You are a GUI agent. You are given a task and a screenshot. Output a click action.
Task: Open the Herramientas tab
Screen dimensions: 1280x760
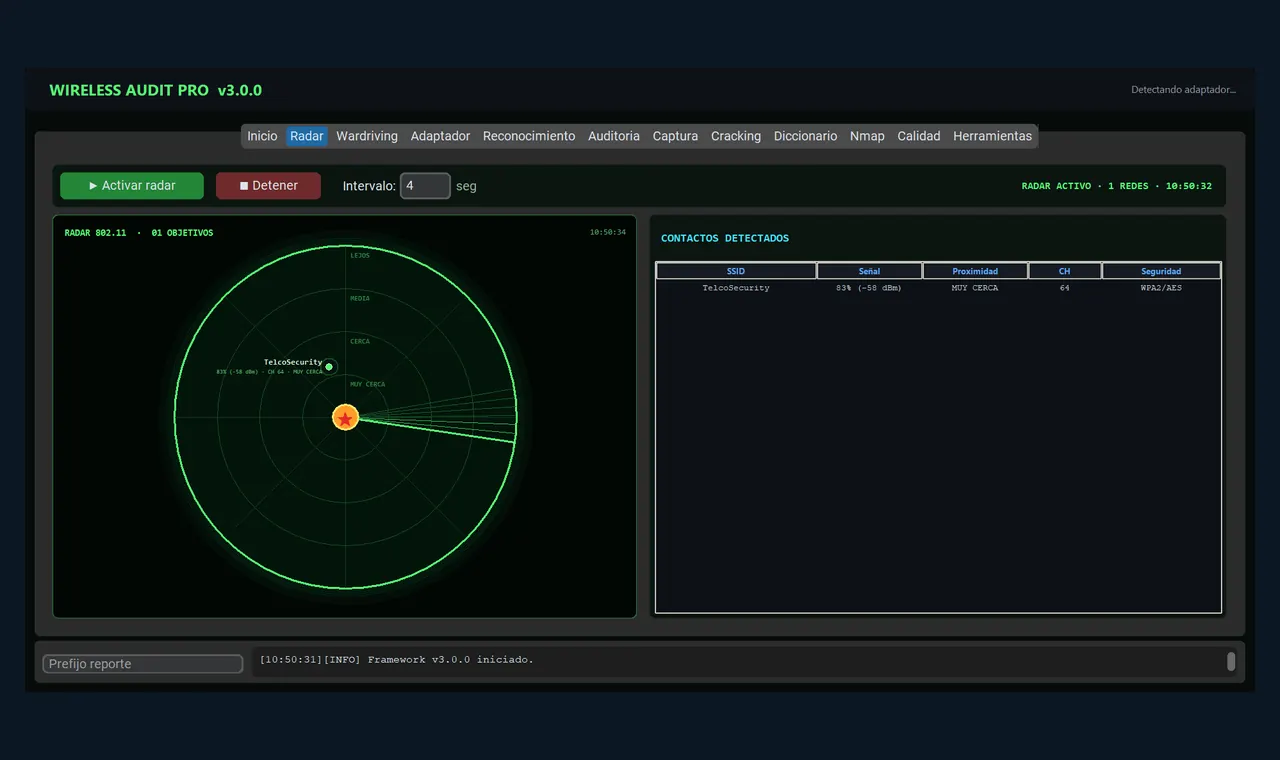pos(992,136)
